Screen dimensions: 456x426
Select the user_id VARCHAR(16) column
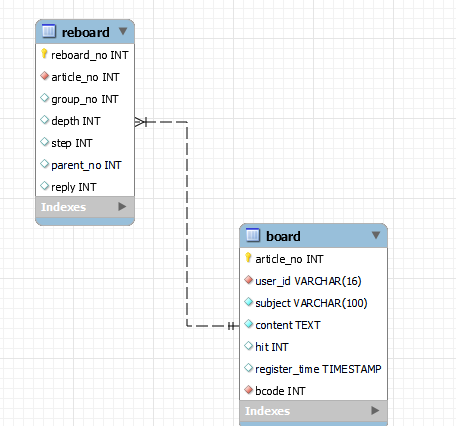[x=308, y=281]
